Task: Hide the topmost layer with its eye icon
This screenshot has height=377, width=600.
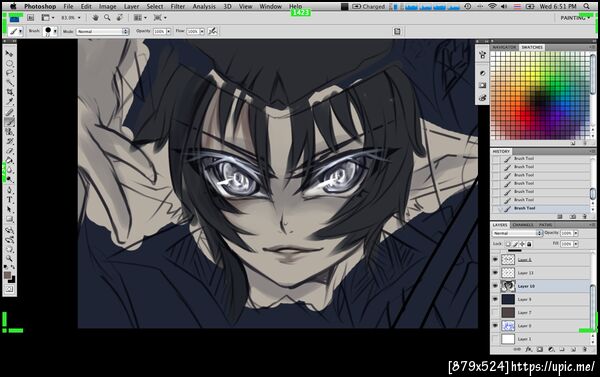Action: 496,259
